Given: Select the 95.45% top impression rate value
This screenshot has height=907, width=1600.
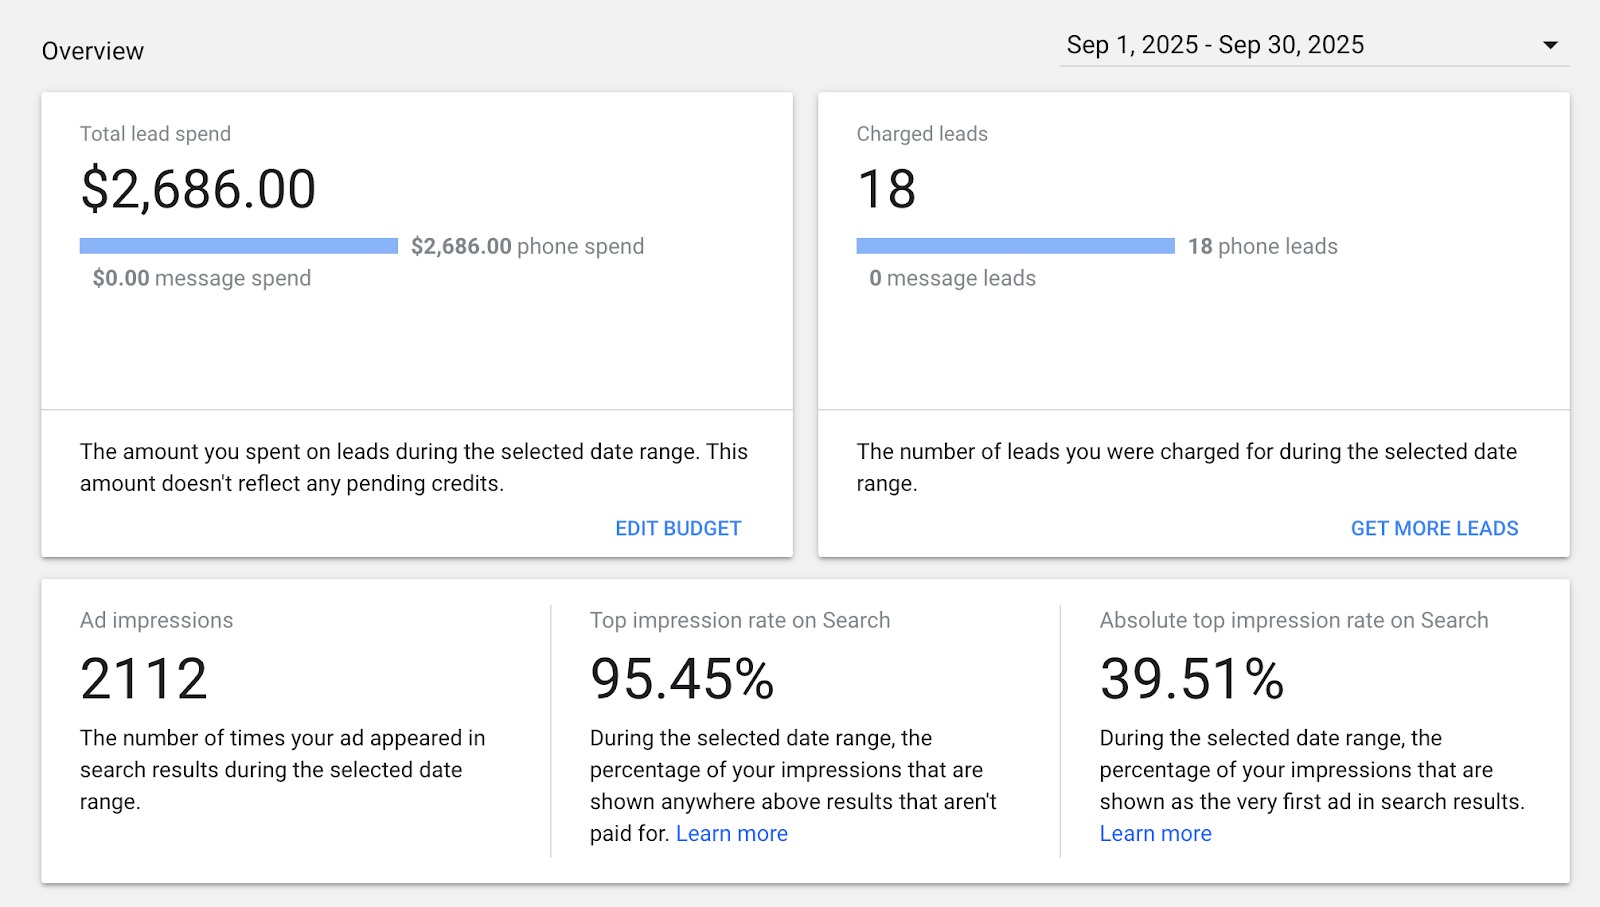Looking at the screenshot, I should point(682,679).
